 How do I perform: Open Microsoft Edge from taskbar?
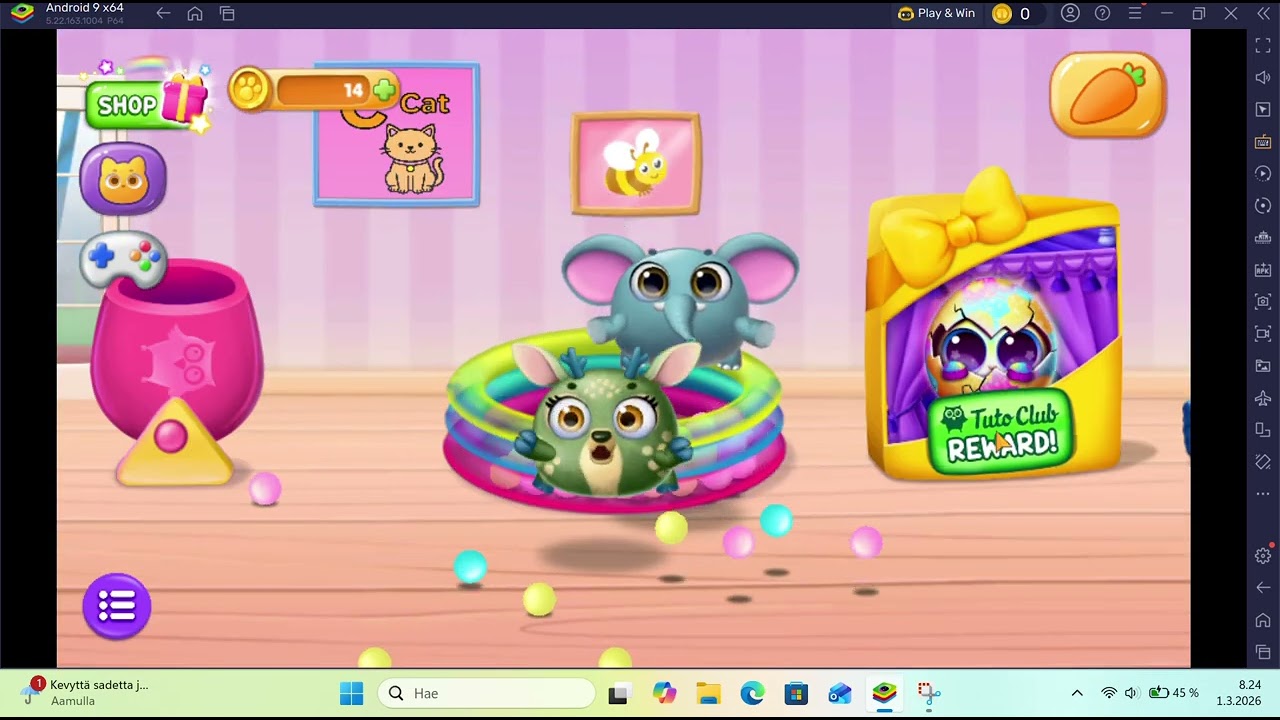[x=752, y=693]
